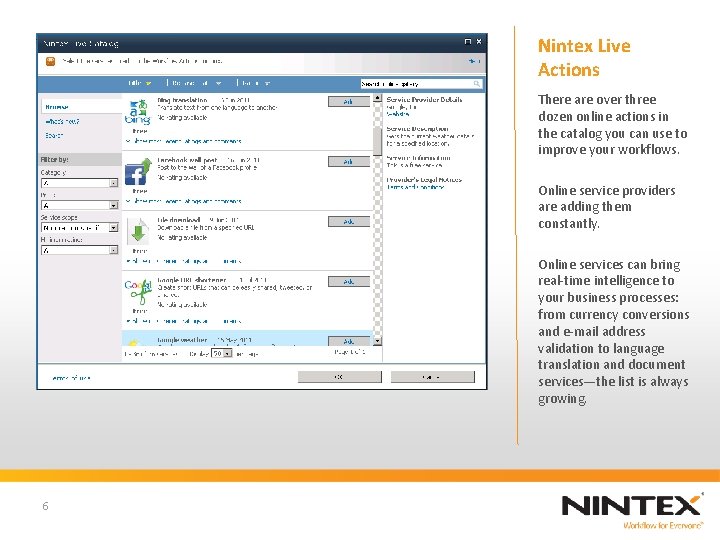Add the Google weather action

[349, 341]
